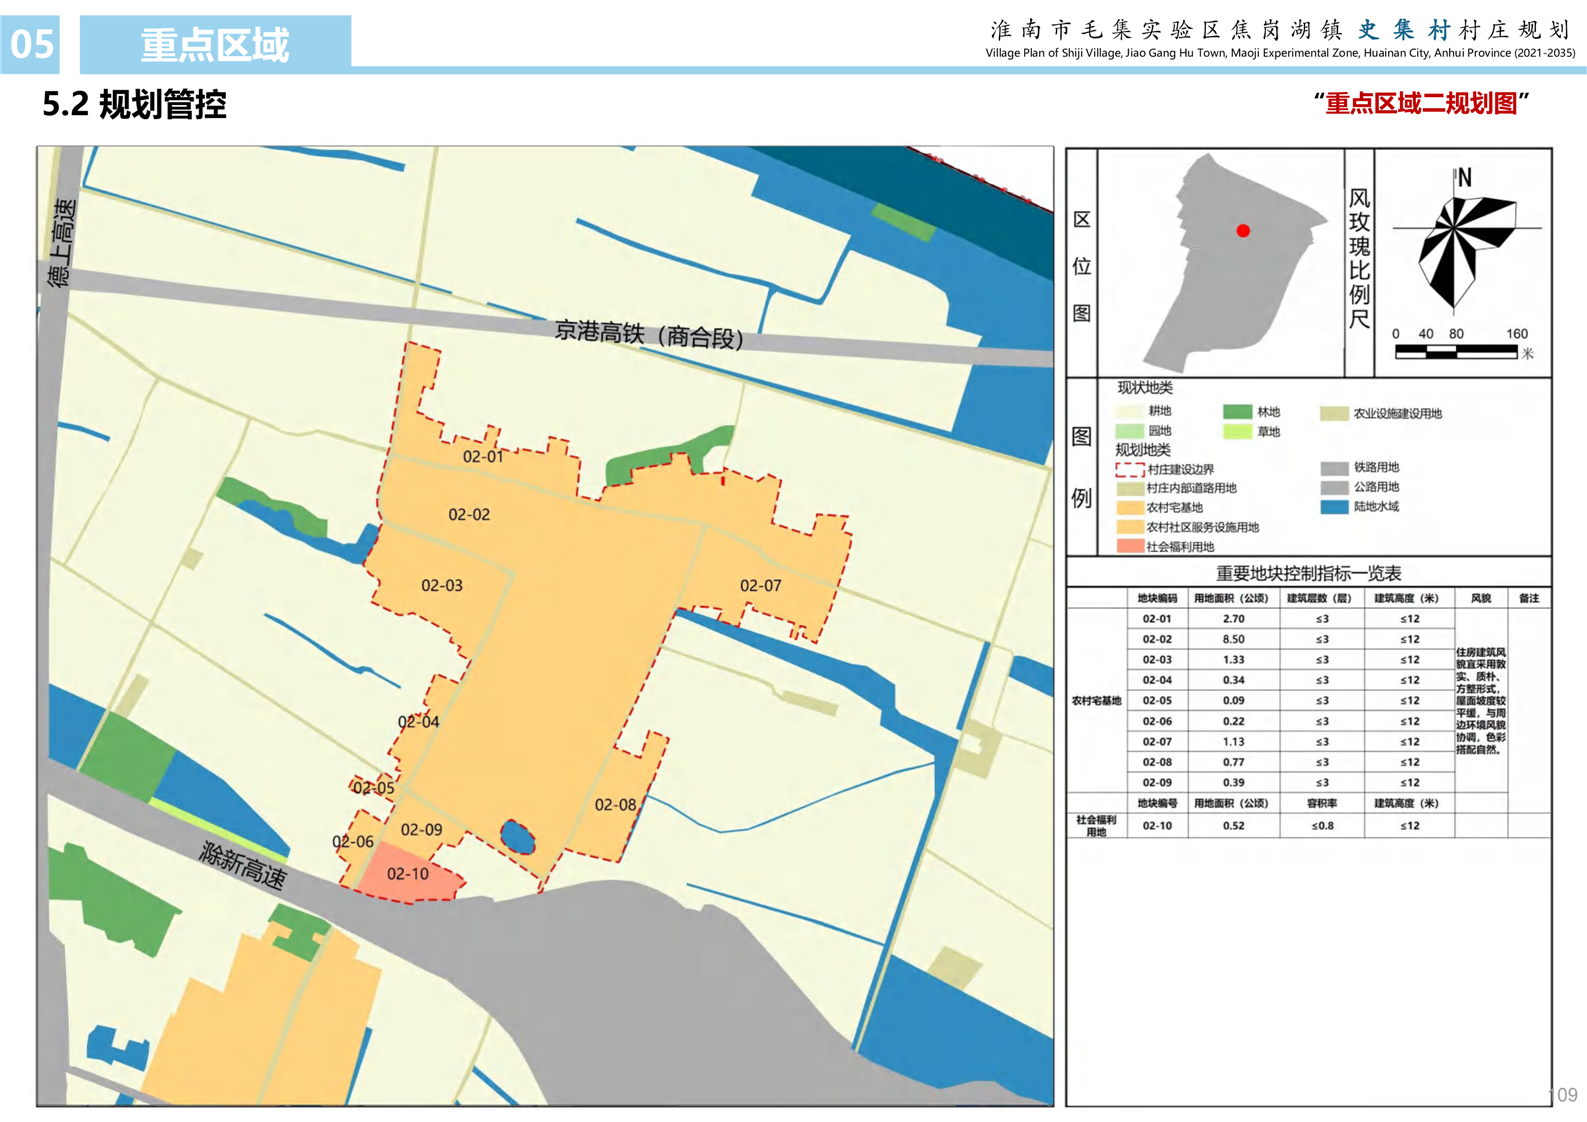This screenshot has height=1122, width=1587.
Task: Click the 林地 green legend swatch
Action: pos(1237,412)
